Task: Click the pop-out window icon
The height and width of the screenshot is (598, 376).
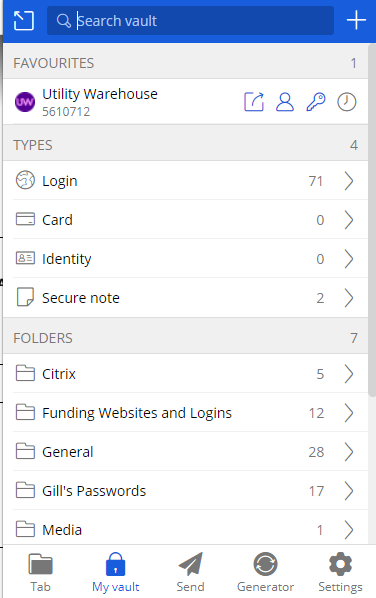Action: tap(24, 20)
